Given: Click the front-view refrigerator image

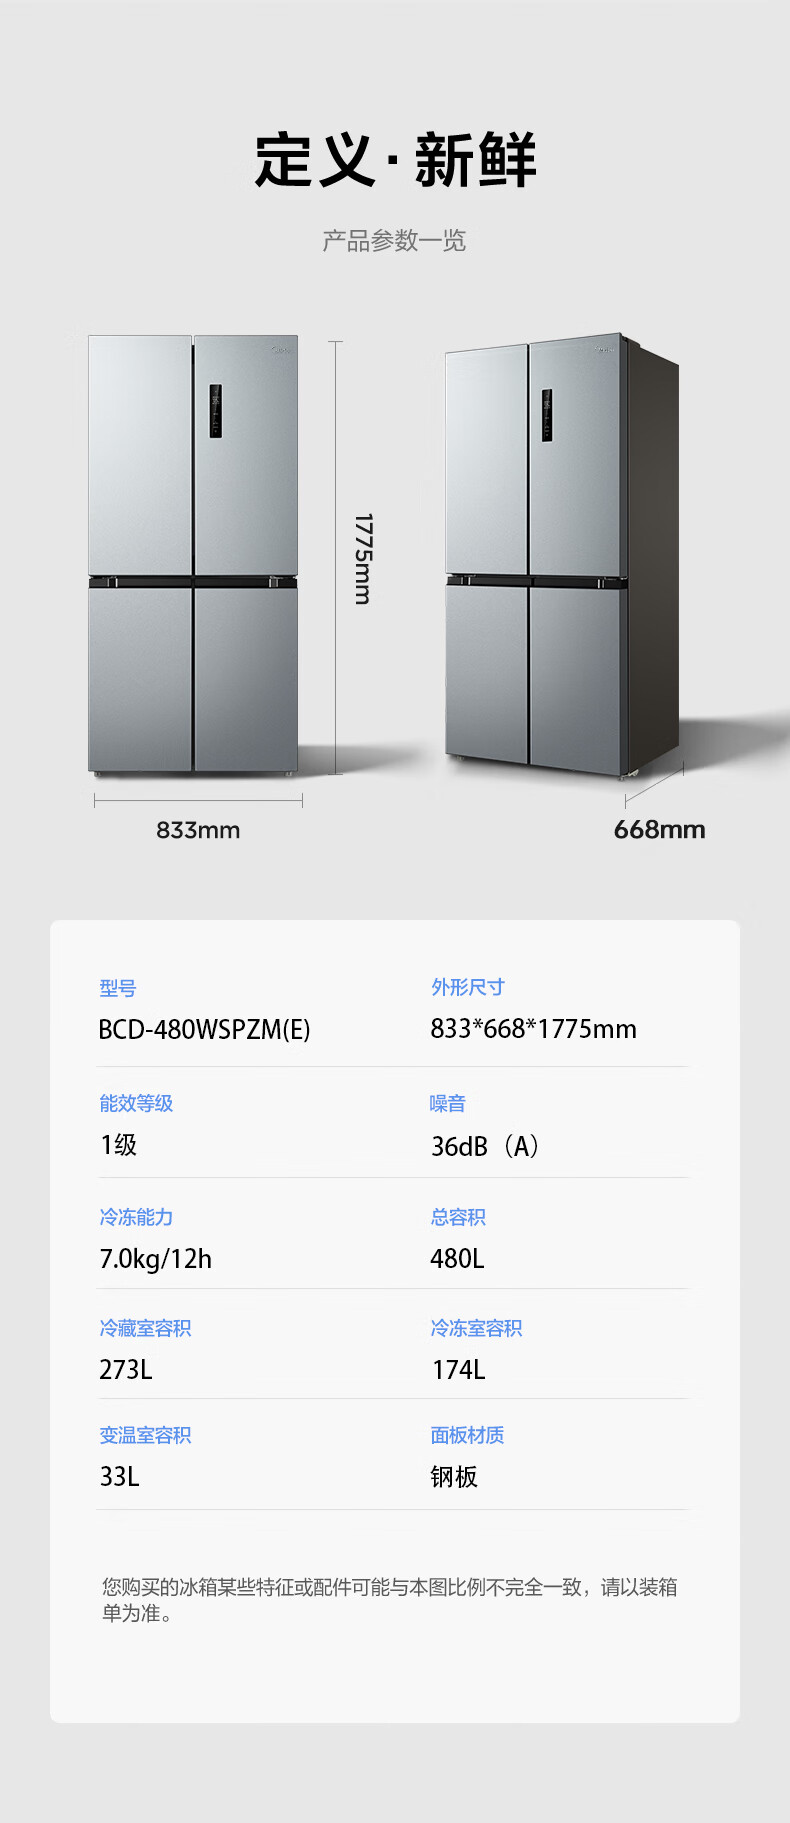Looking at the screenshot, I should coord(193,555).
